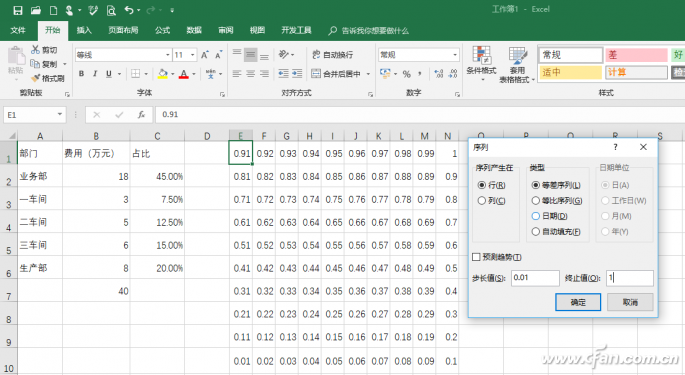Select the Columns (列) radio button

click(x=482, y=201)
